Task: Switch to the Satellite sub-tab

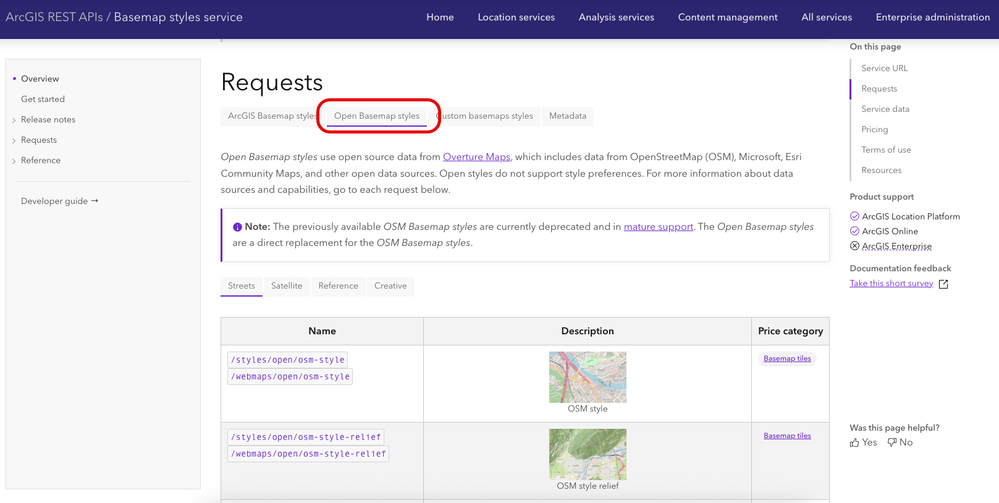Action: [287, 286]
